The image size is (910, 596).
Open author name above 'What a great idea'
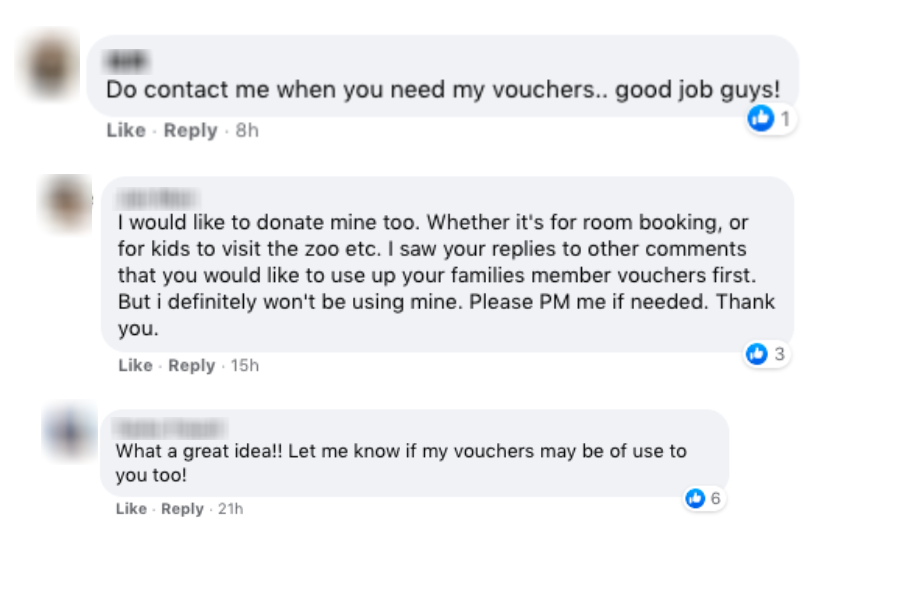point(170,427)
